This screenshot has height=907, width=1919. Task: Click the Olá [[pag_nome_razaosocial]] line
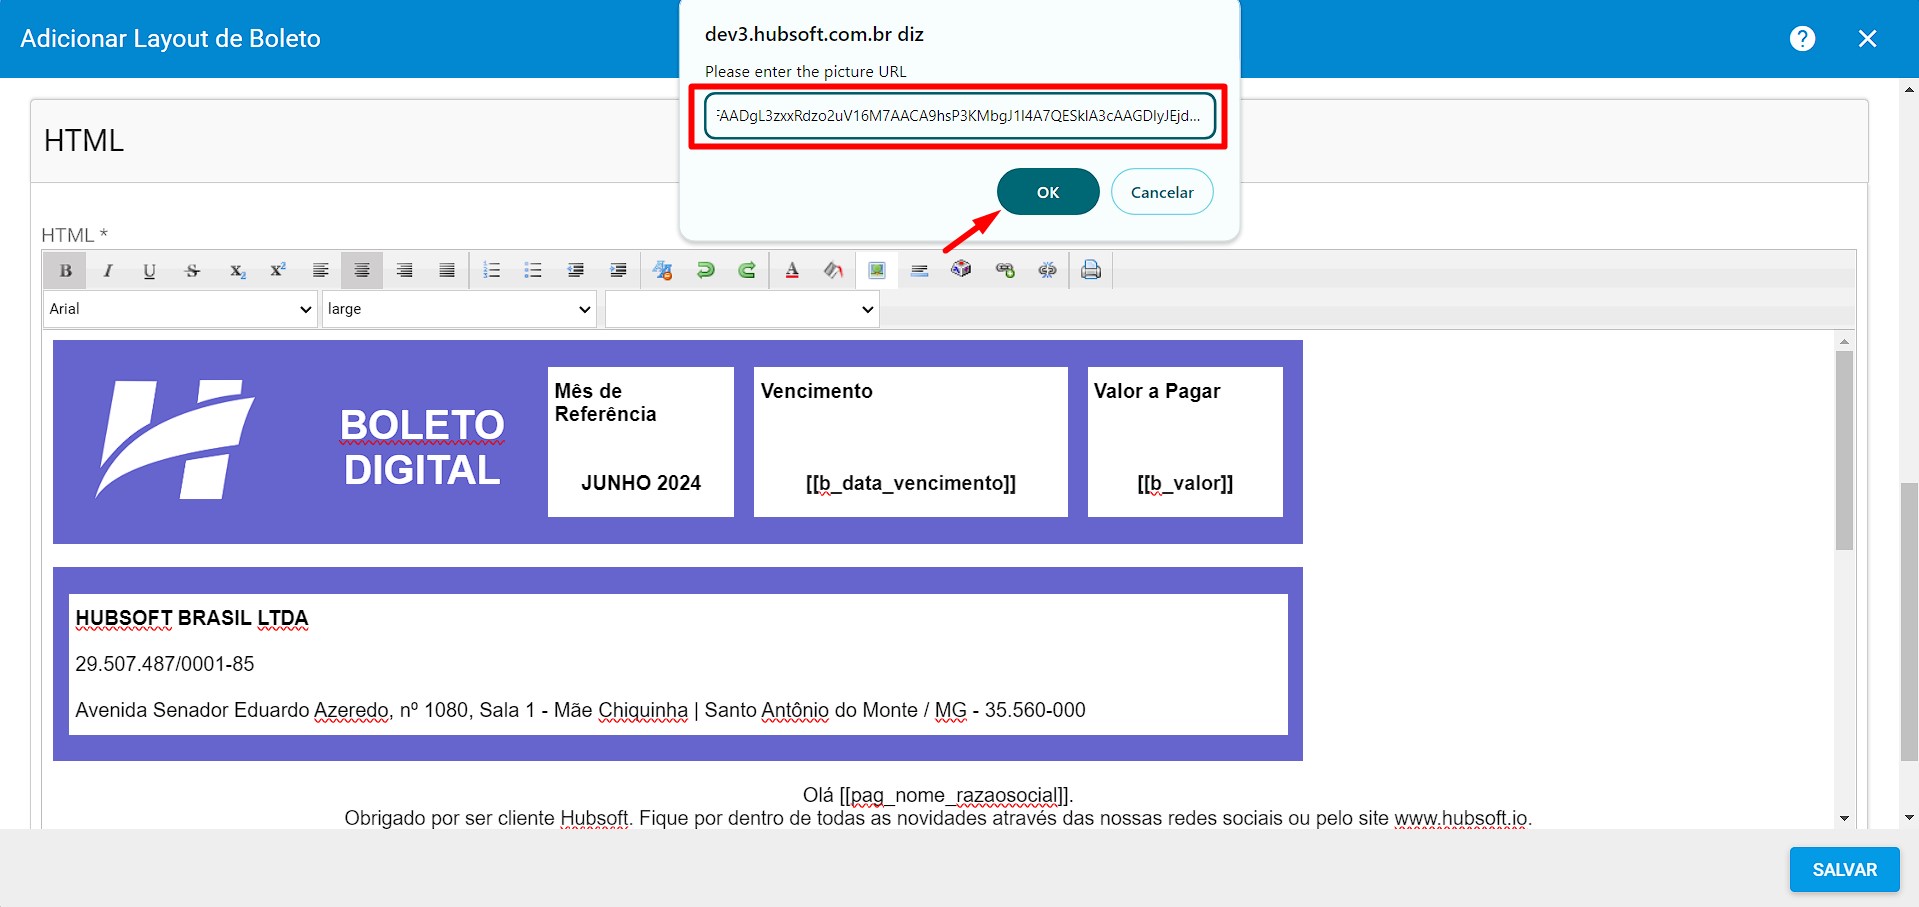coord(938,795)
